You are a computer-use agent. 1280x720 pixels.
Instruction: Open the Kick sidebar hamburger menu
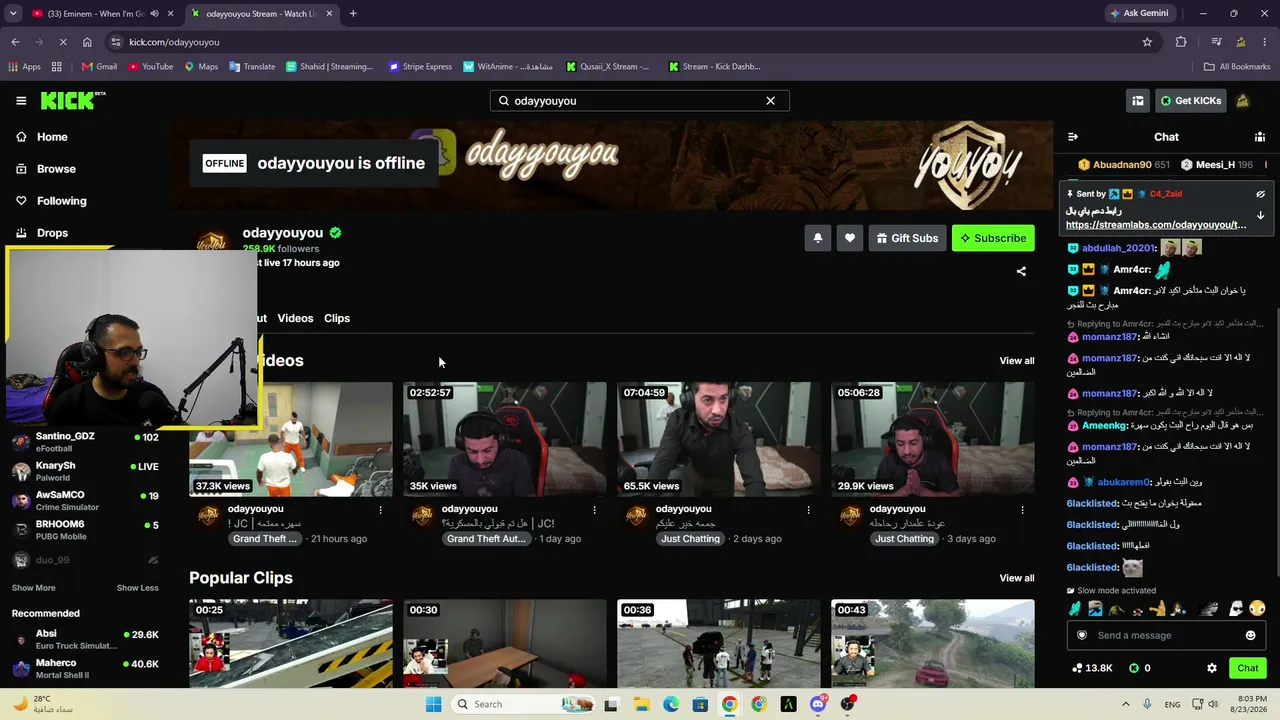tap(21, 101)
